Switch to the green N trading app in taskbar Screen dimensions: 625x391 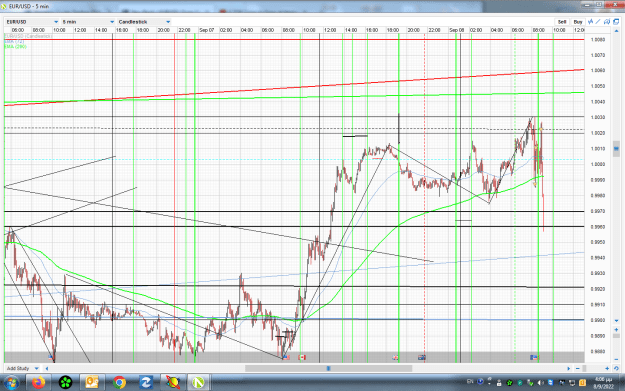tap(199, 383)
